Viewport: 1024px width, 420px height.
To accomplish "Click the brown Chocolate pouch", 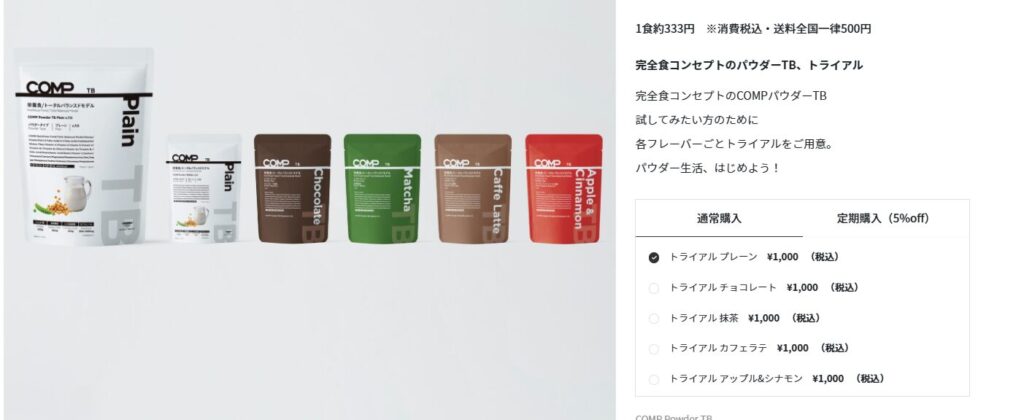I will 293,188.
